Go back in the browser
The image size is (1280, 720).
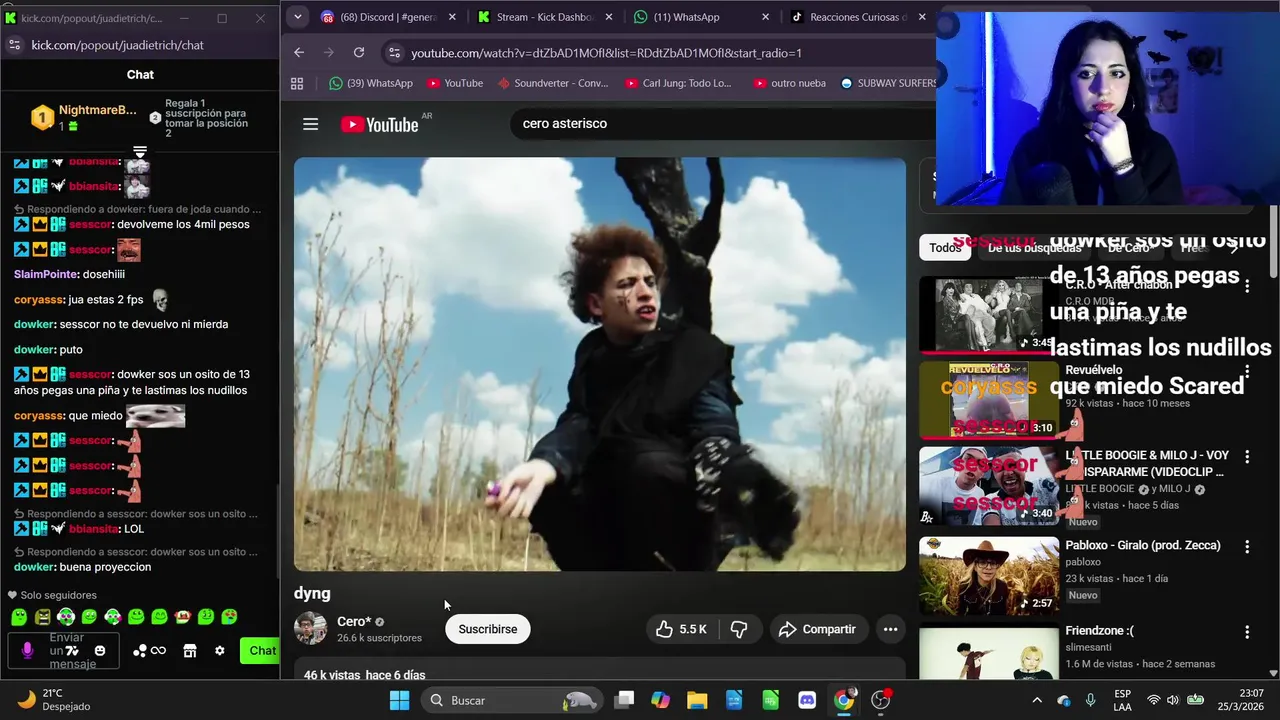click(x=299, y=53)
